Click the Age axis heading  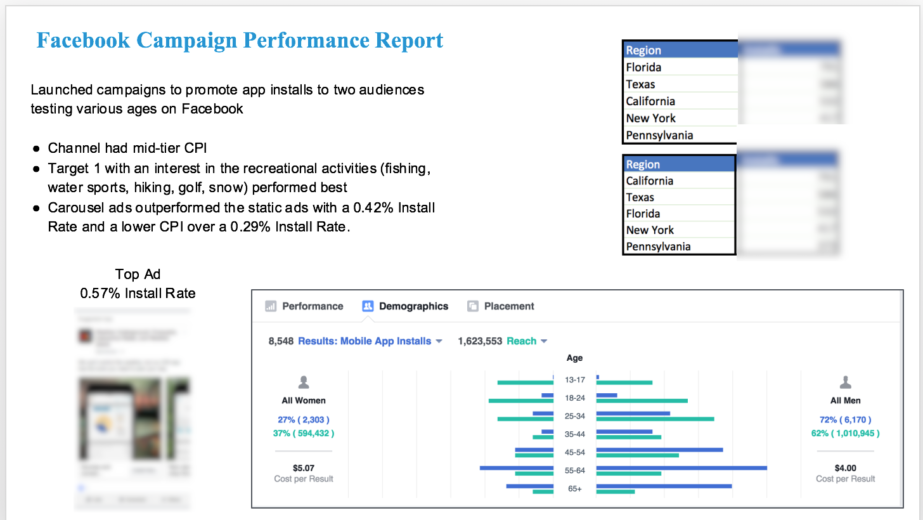[575, 358]
